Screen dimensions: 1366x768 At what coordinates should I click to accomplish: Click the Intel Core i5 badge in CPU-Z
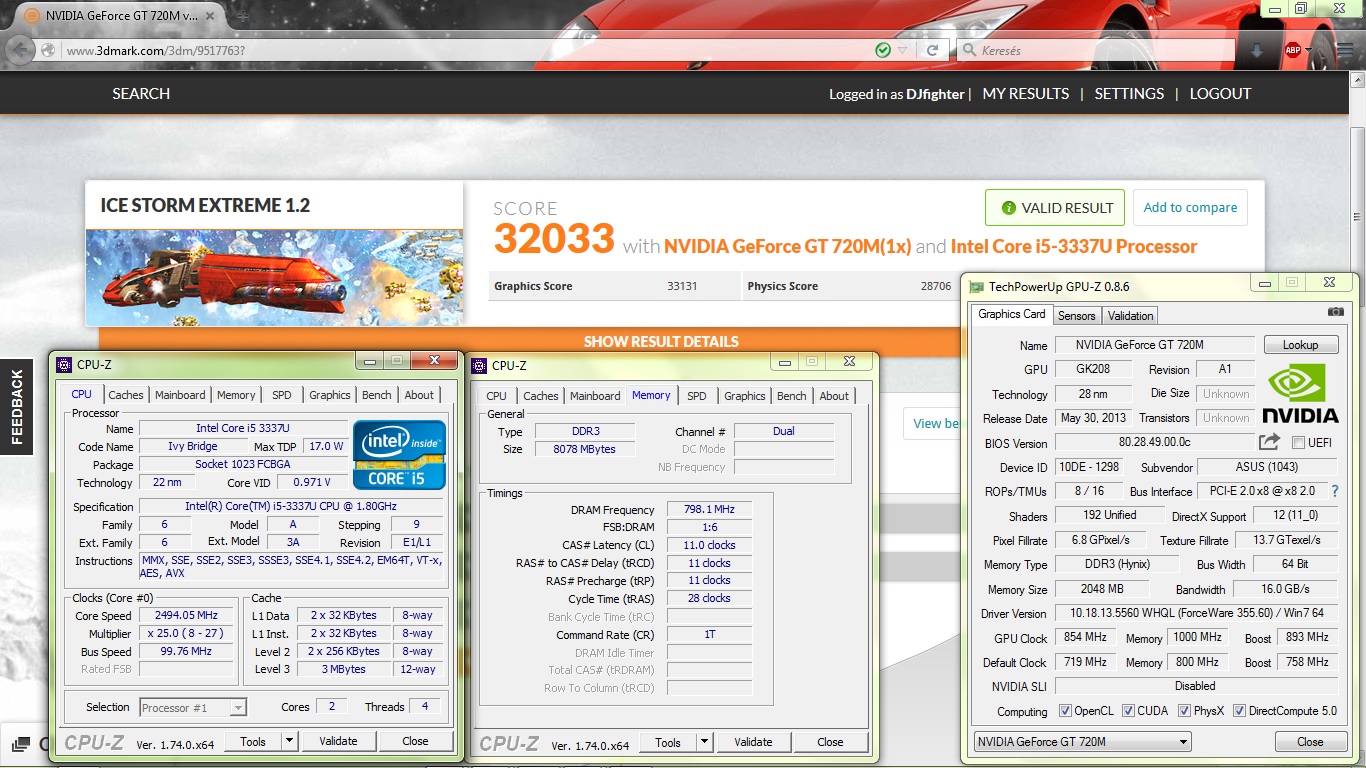(x=399, y=455)
